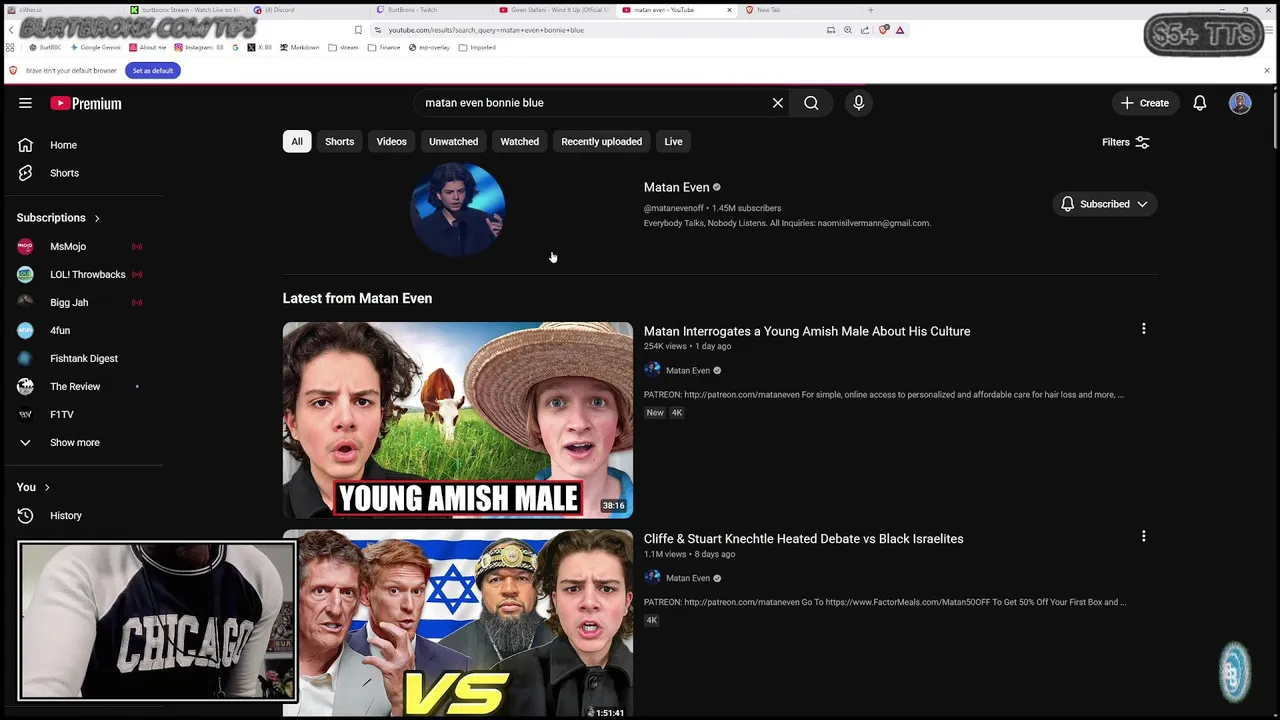
Task: Select the Watched filter chip
Action: pos(519,141)
